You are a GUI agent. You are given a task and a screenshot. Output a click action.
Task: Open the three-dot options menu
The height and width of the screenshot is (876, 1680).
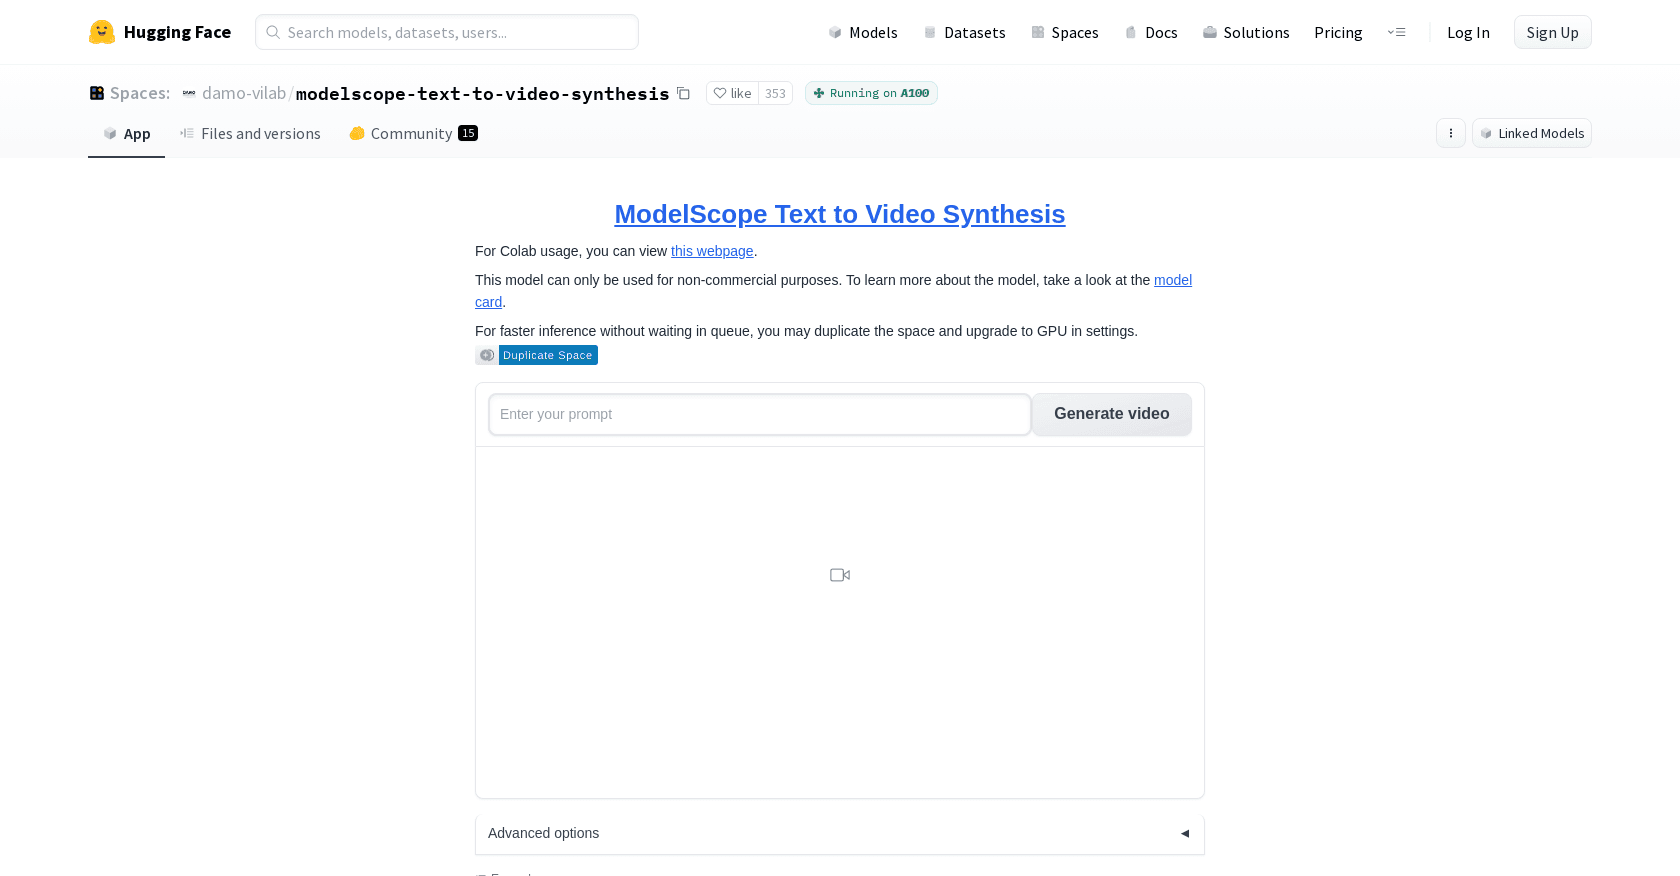click(x=1450, y=133)
